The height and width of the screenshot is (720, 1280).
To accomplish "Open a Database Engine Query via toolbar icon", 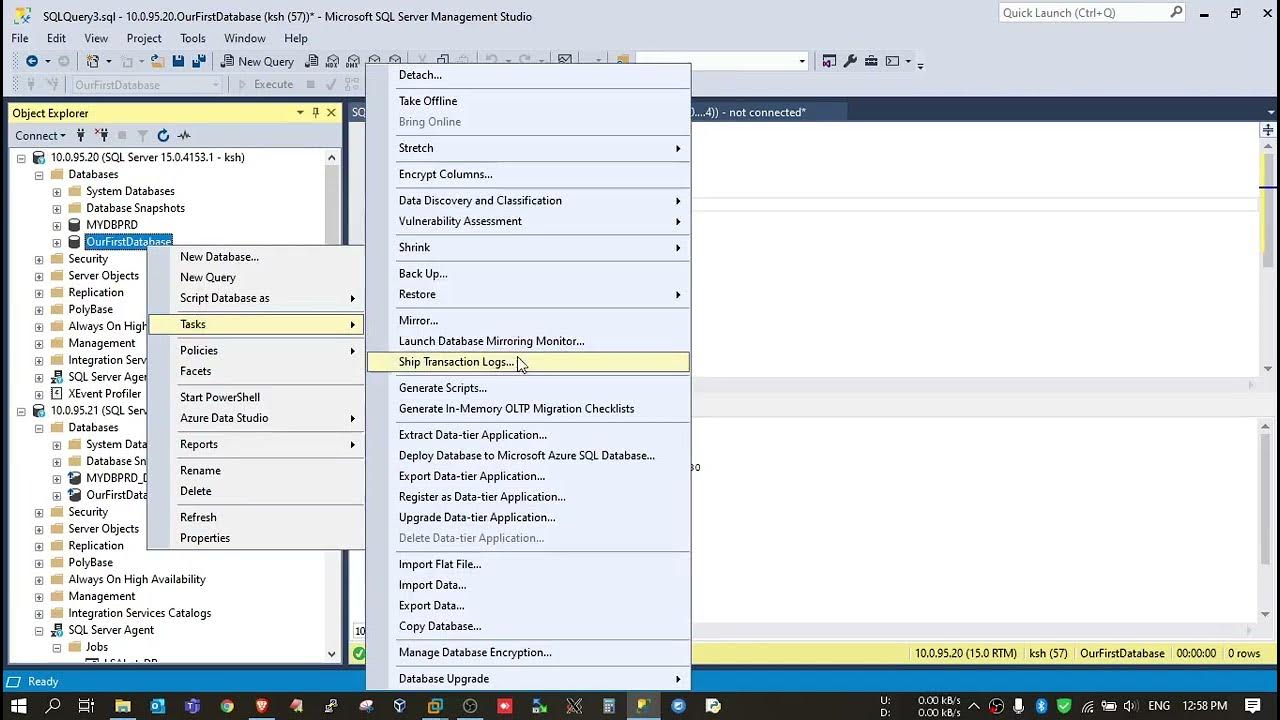I will tap(311, 61).
